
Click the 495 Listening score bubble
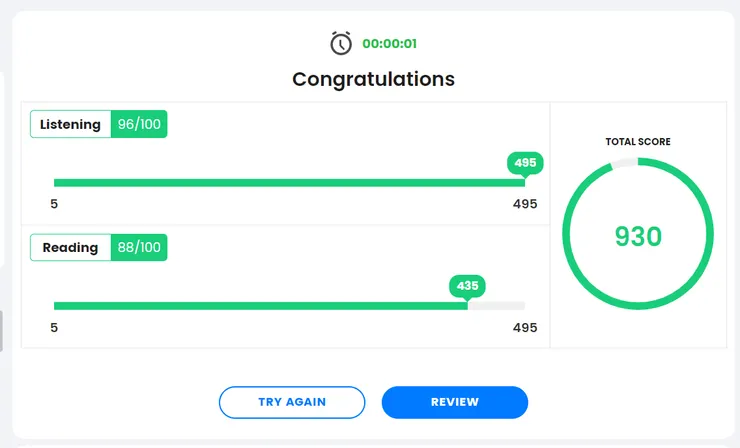(525, 162)
